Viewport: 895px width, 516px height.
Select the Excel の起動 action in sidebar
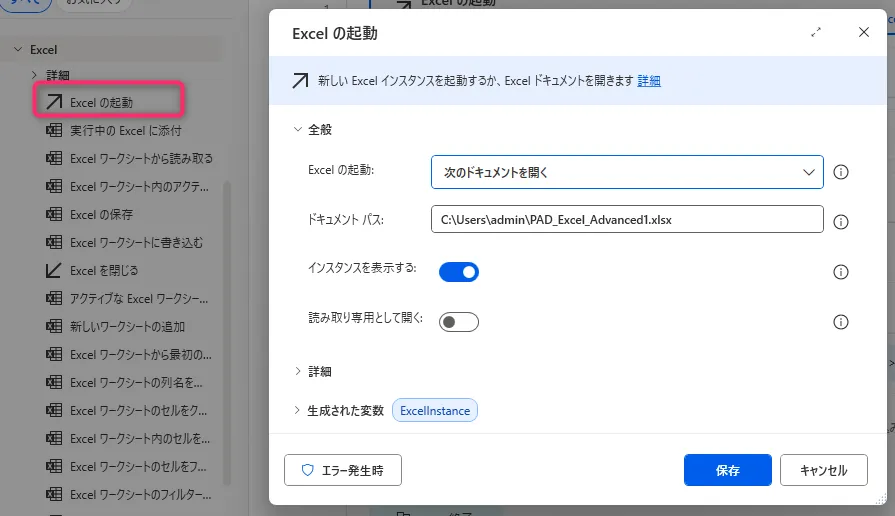click(101, 102)
